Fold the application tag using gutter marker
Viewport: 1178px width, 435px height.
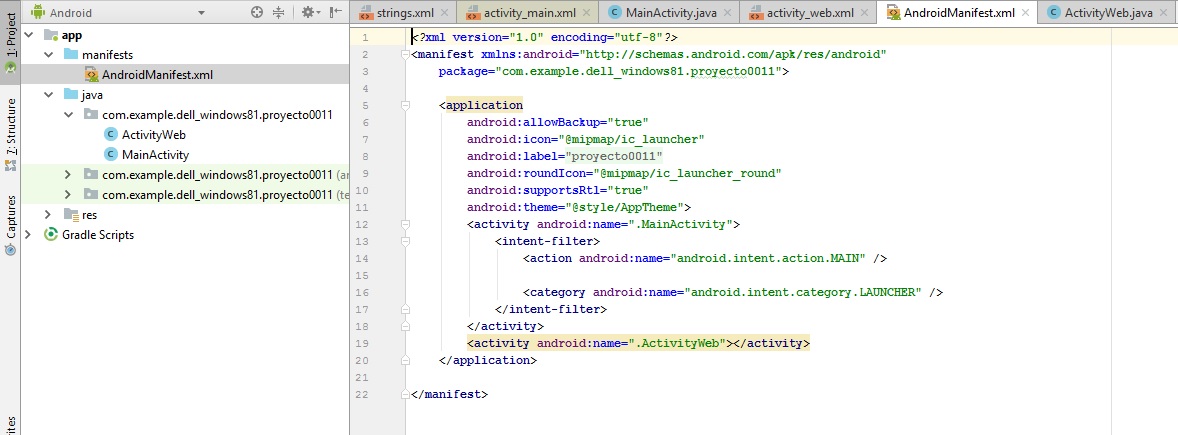(x=407, y=105)
